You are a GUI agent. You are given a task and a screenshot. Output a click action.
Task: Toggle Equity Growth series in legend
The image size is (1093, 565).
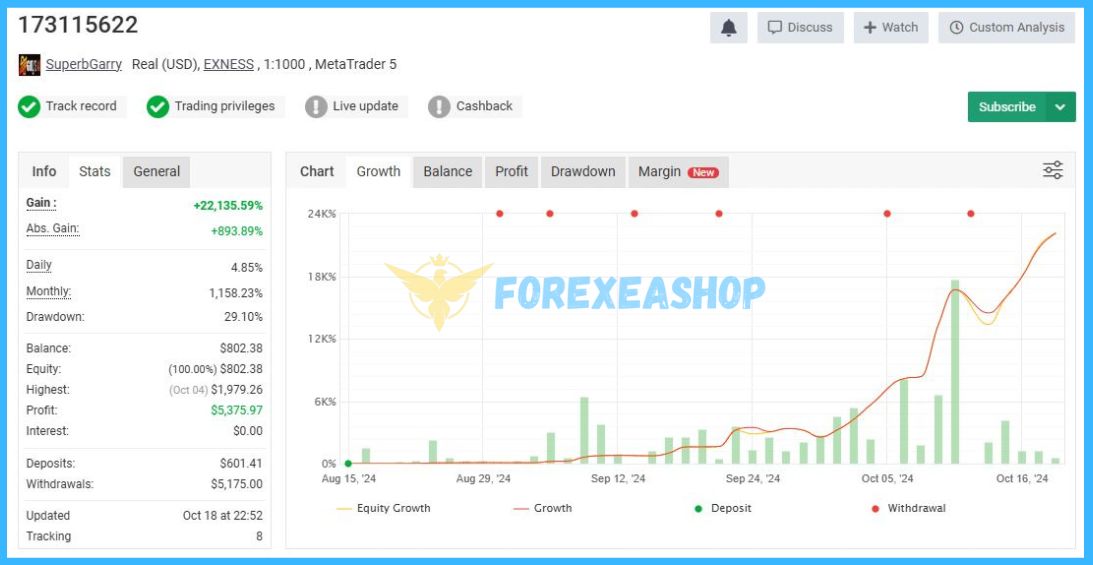[x=383, y=509]
